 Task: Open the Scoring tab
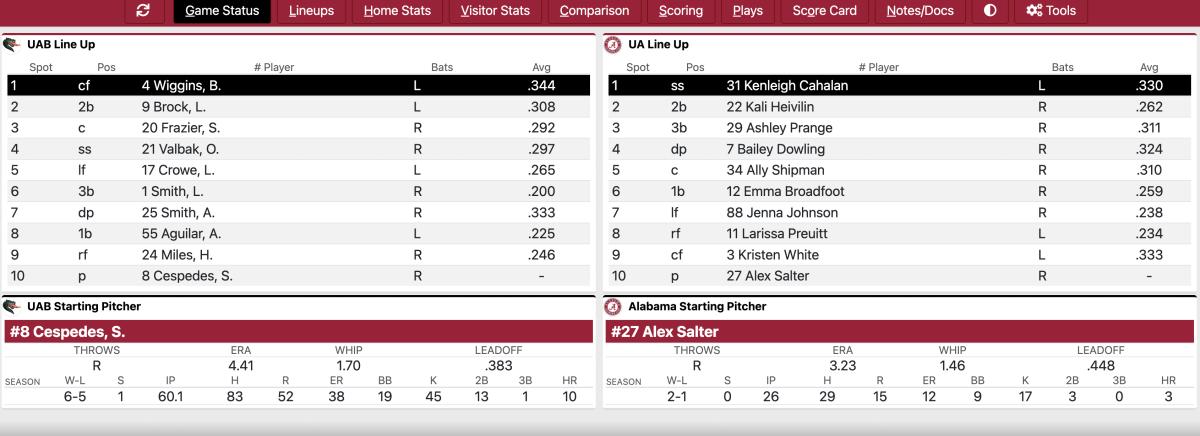(681, 11)
